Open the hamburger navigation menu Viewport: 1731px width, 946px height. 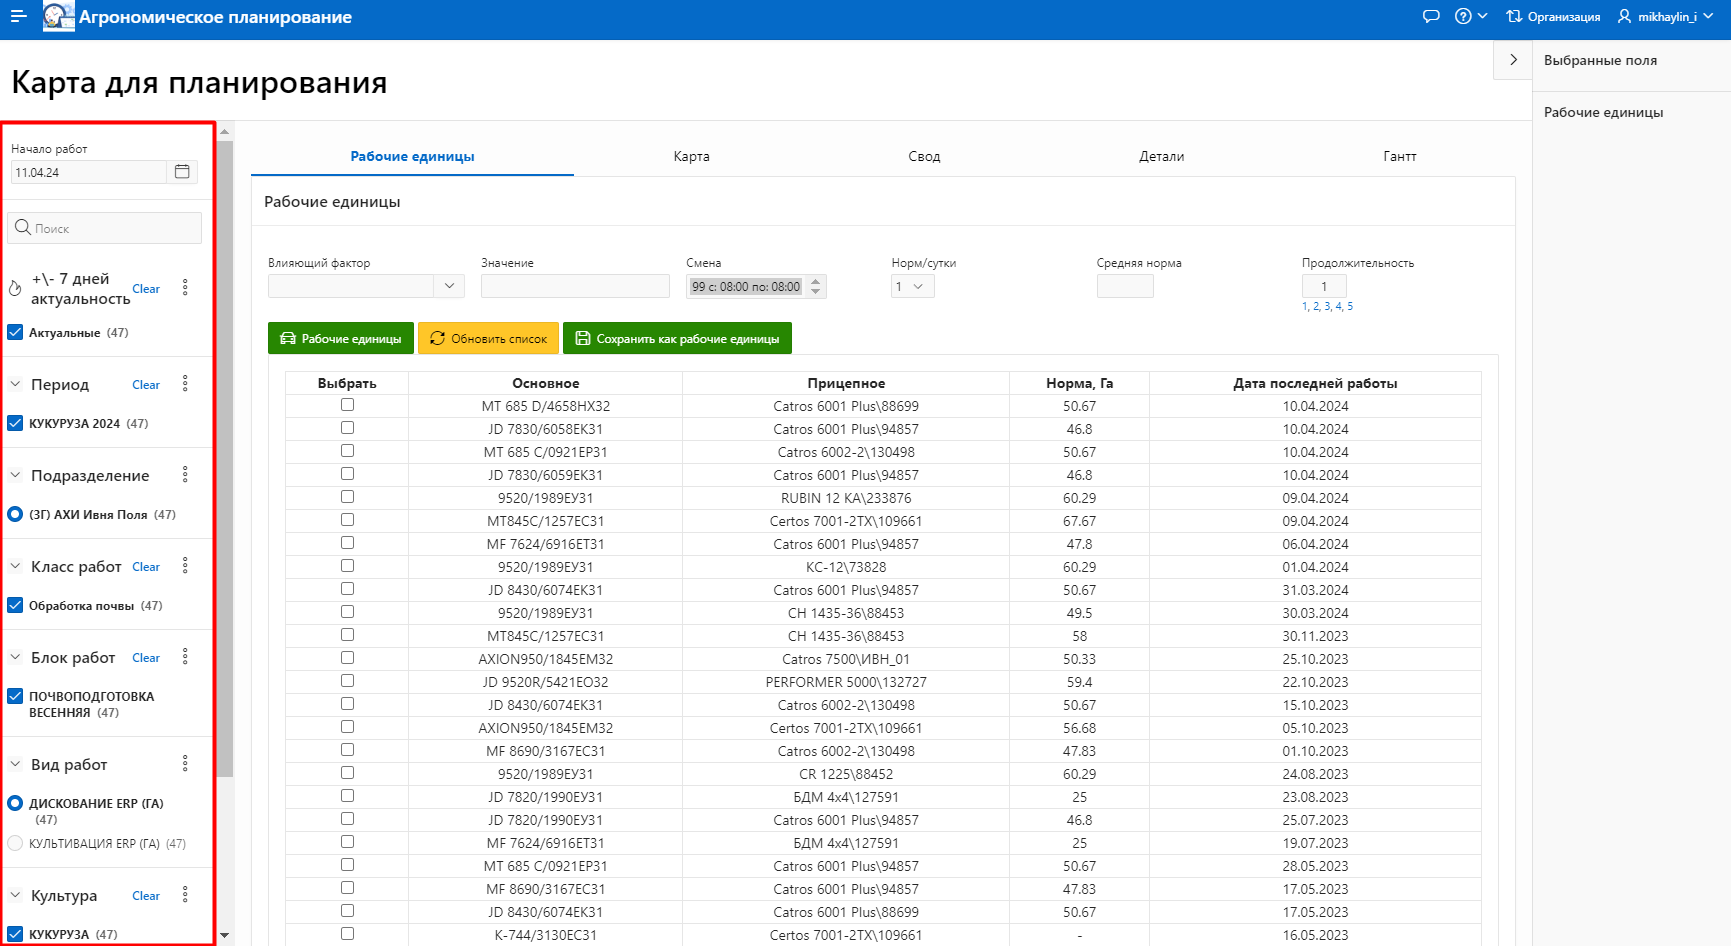coord(18,17)
